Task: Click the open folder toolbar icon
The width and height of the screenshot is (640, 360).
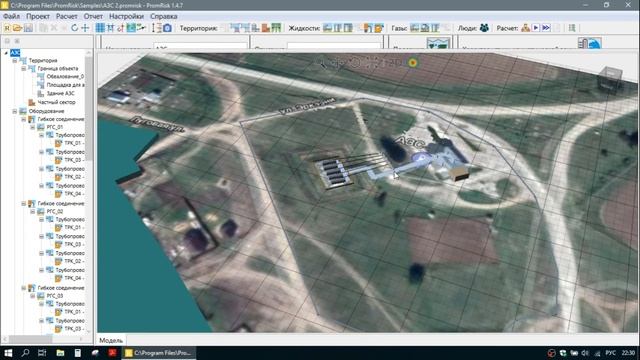Action: 18,28
